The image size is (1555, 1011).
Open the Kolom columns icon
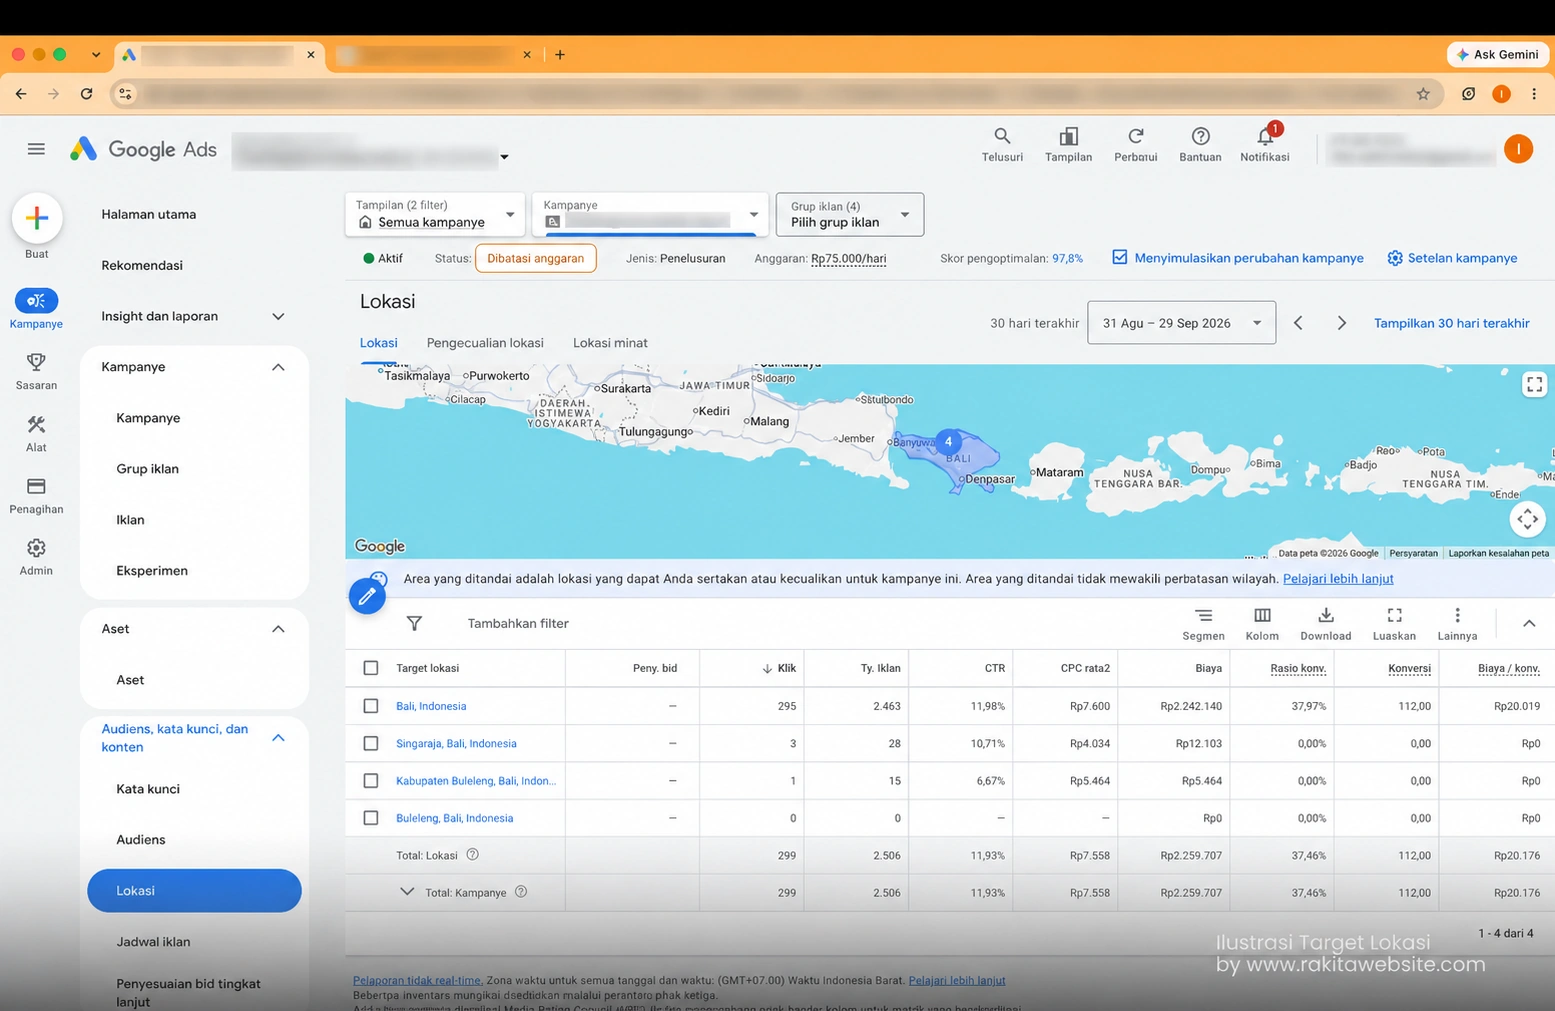(1262, 616)
